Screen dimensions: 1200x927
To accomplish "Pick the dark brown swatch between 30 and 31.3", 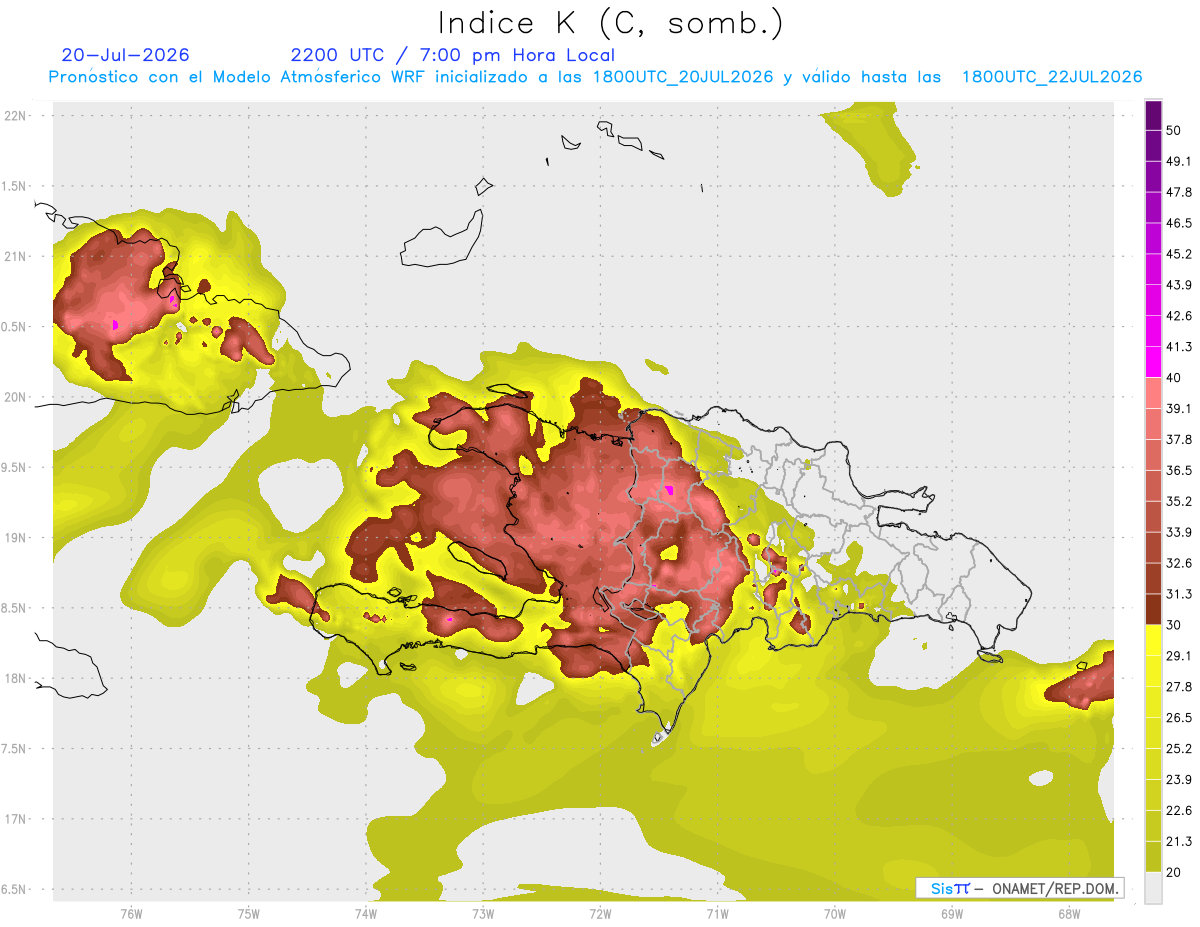I will point(1153,609).
